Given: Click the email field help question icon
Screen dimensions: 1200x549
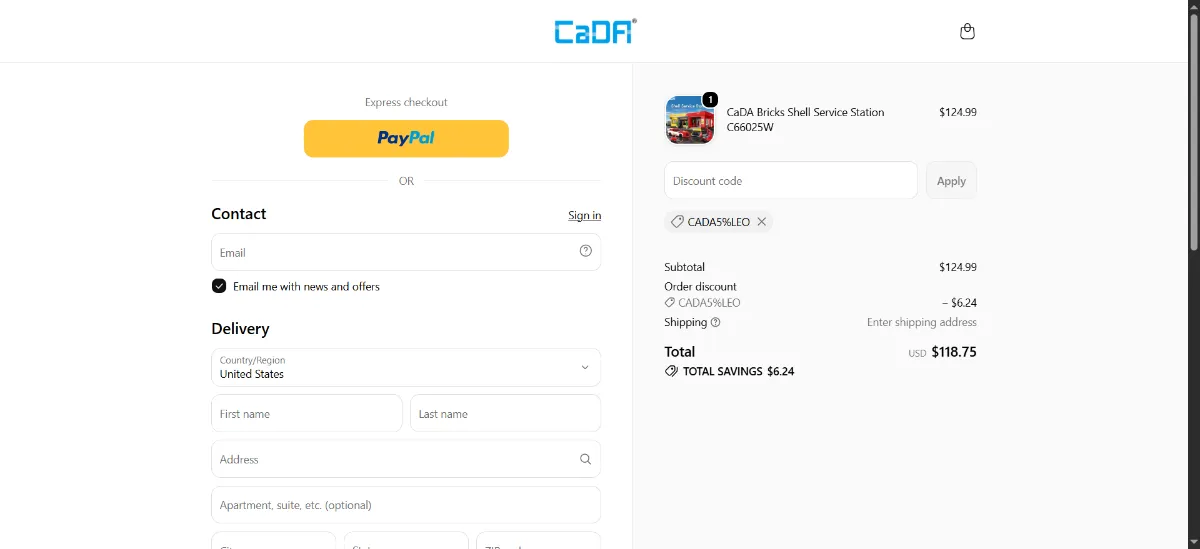Looking at the screenshot, I should (x=586, y=251).
